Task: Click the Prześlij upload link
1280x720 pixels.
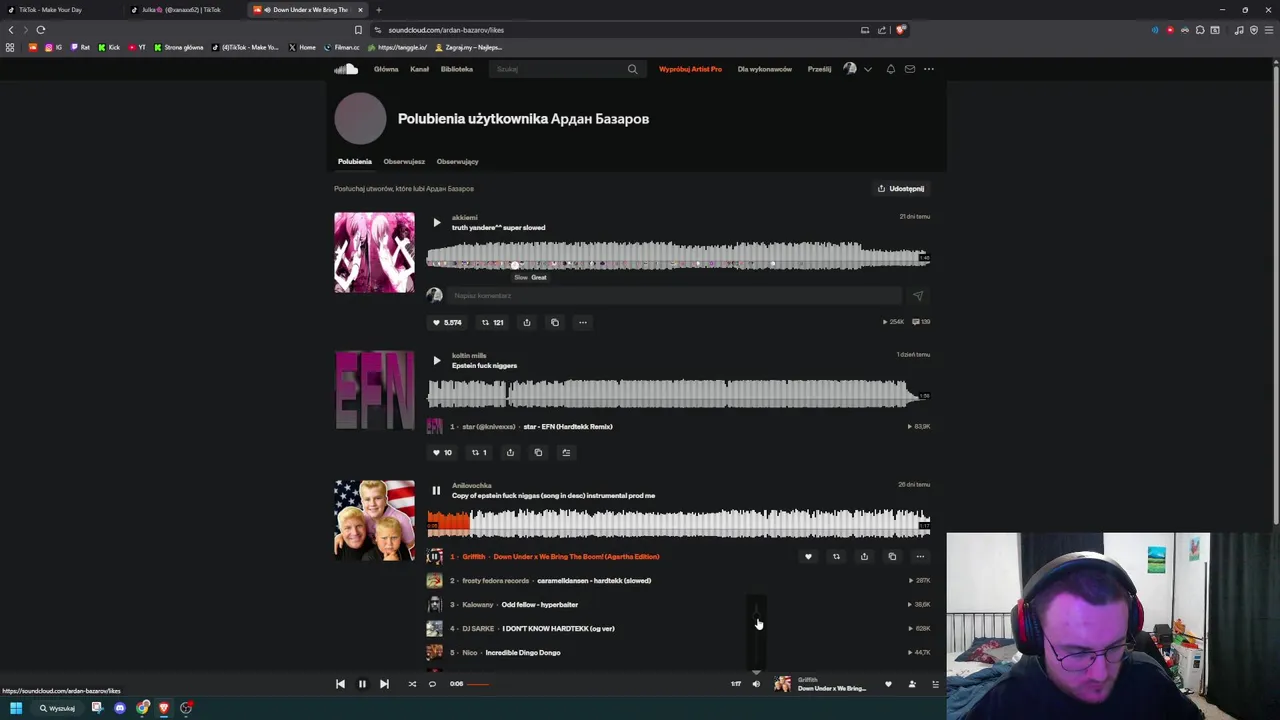Action: [x=819, y=69]
